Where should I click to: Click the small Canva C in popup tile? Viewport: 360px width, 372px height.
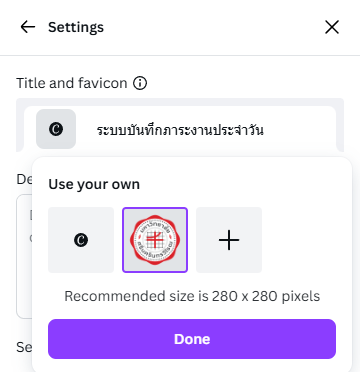point(81,240)
